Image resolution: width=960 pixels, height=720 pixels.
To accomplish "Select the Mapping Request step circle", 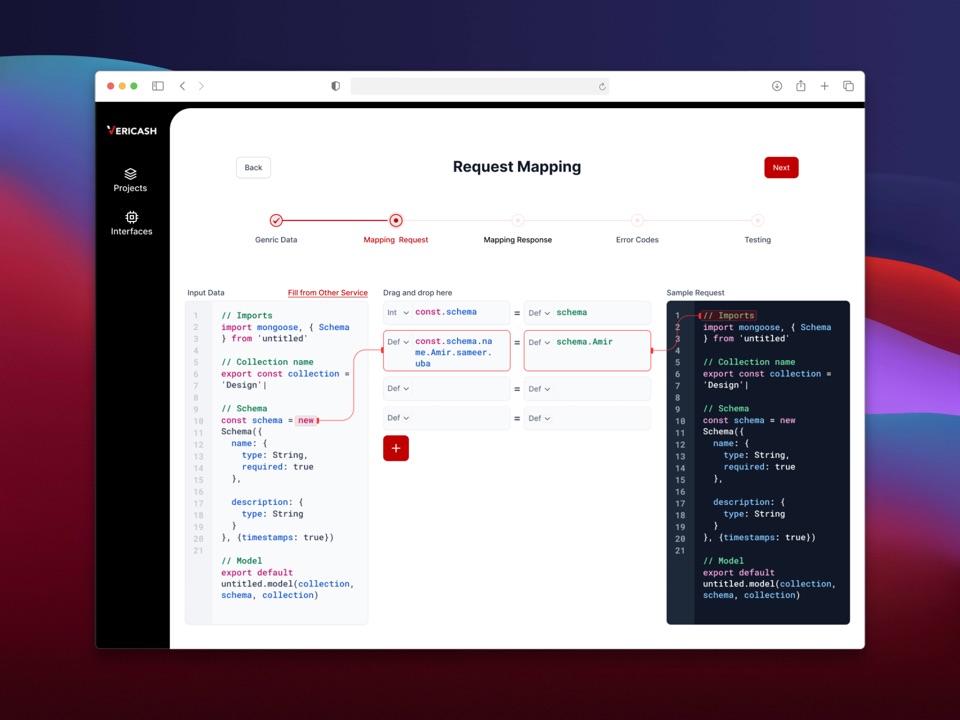I will tap(396, 220).
